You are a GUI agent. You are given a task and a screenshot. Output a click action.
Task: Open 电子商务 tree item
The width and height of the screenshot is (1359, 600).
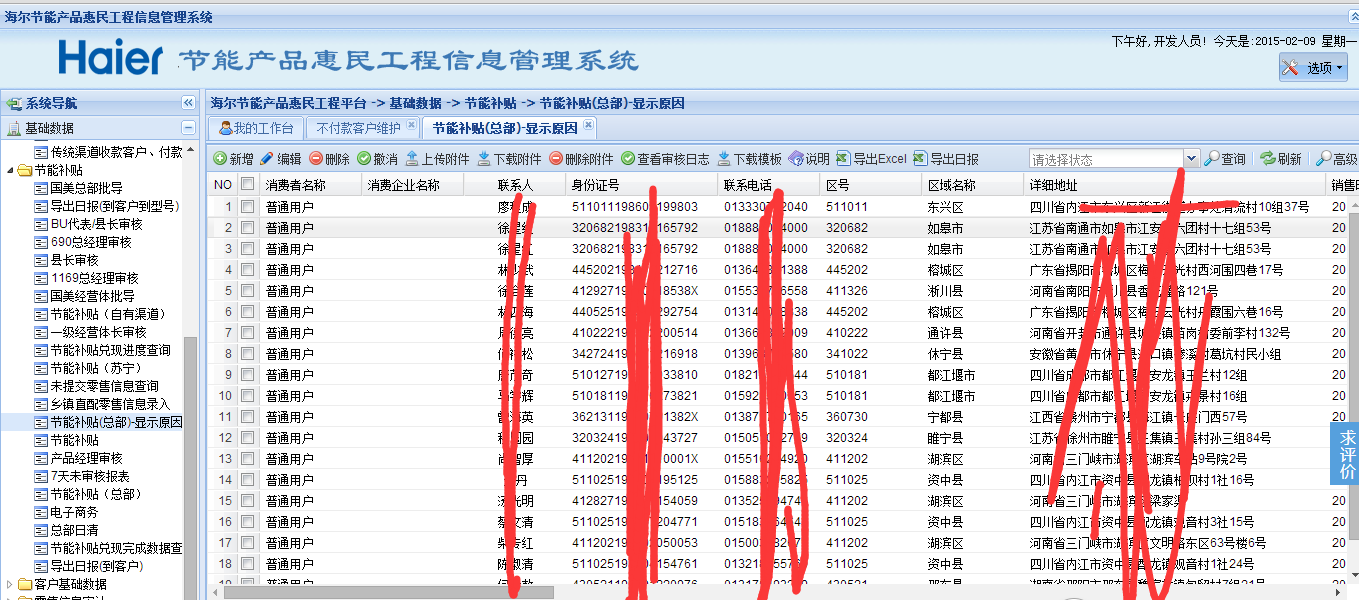pos(74,512)
